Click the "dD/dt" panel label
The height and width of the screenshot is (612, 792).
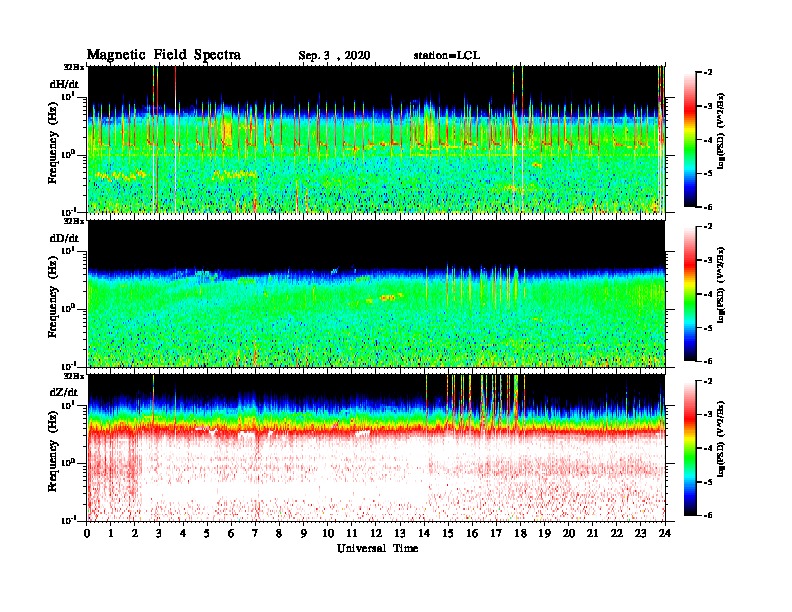[x=64, y=238]
